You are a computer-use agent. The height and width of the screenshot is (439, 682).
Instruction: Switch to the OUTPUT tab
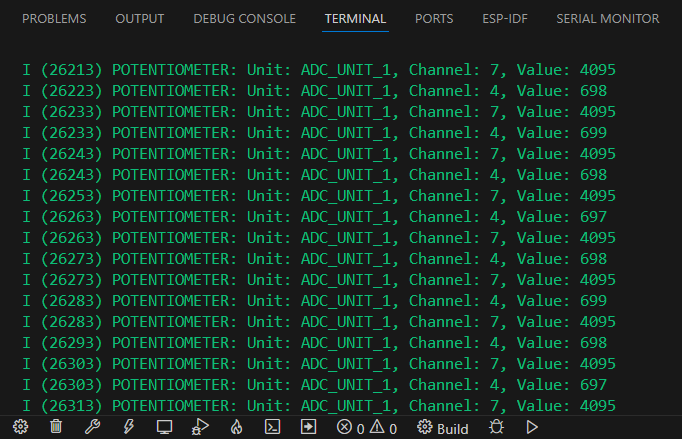(x=140, y=18)
